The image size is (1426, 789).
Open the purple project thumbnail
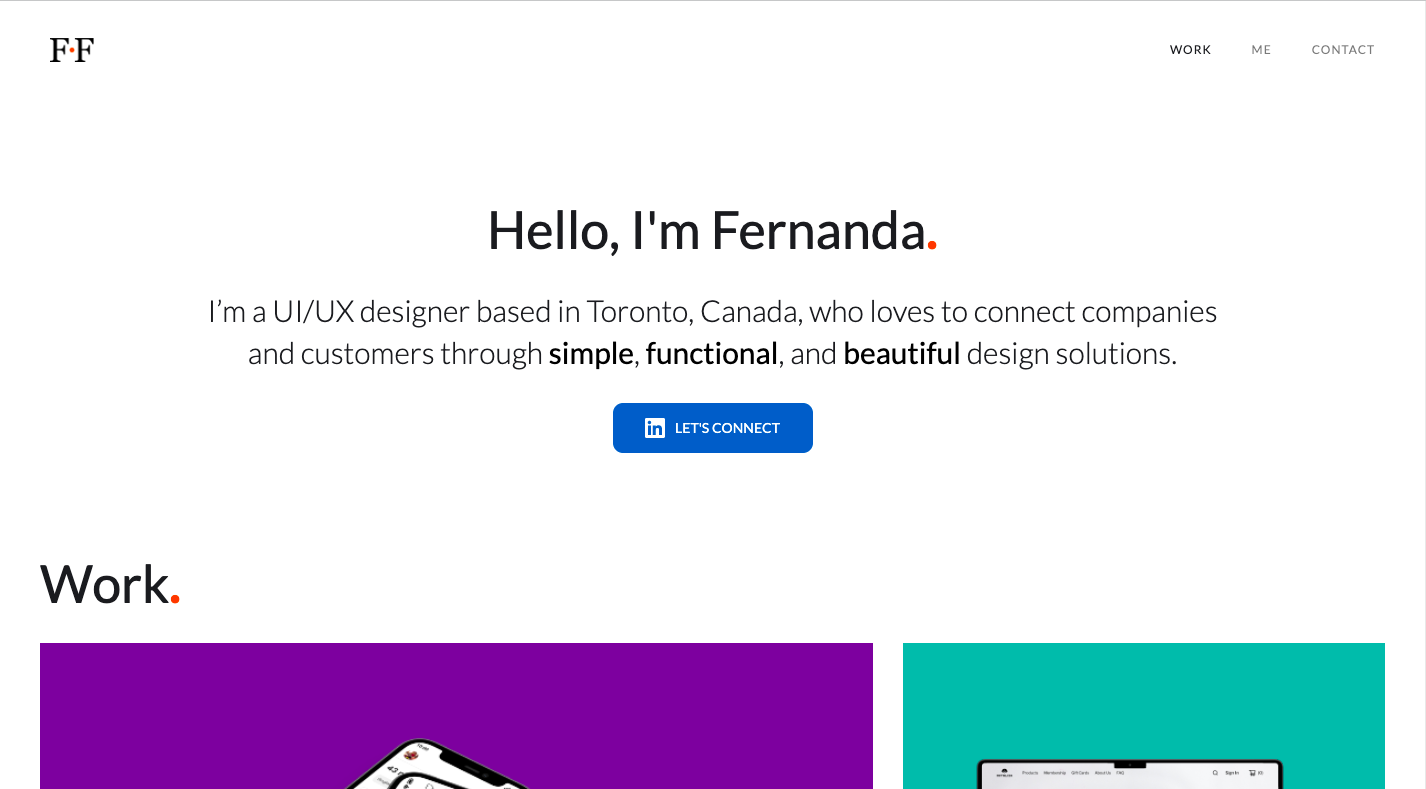pyautogui.click(x=456, y=716)
